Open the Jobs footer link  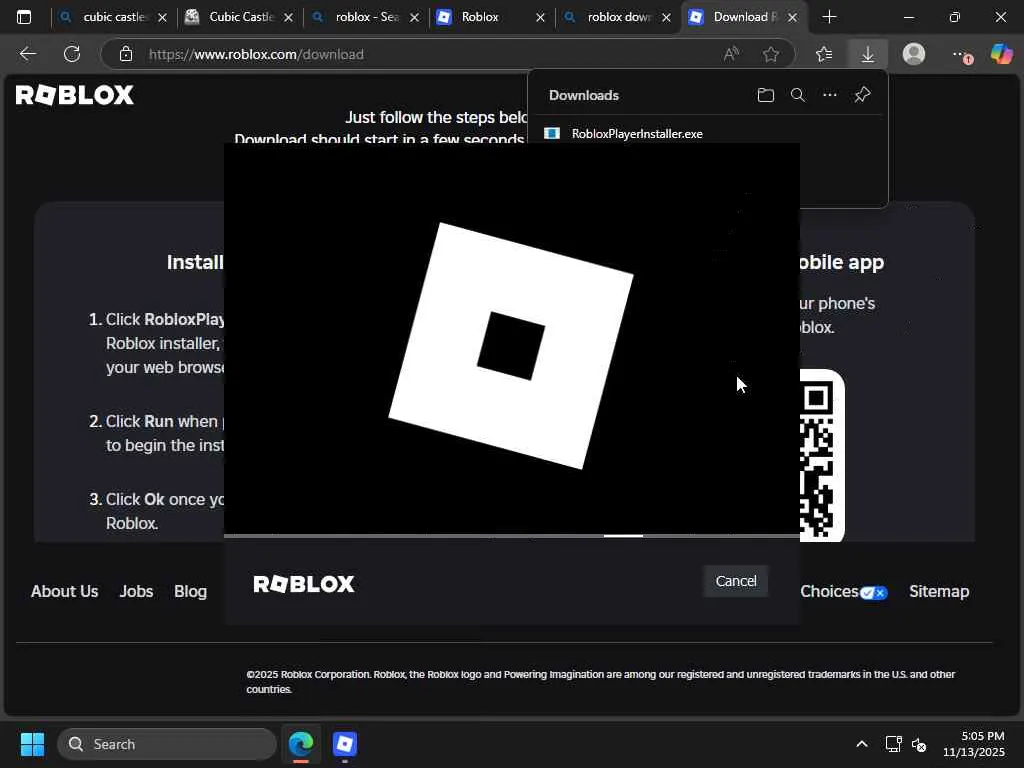136,591
